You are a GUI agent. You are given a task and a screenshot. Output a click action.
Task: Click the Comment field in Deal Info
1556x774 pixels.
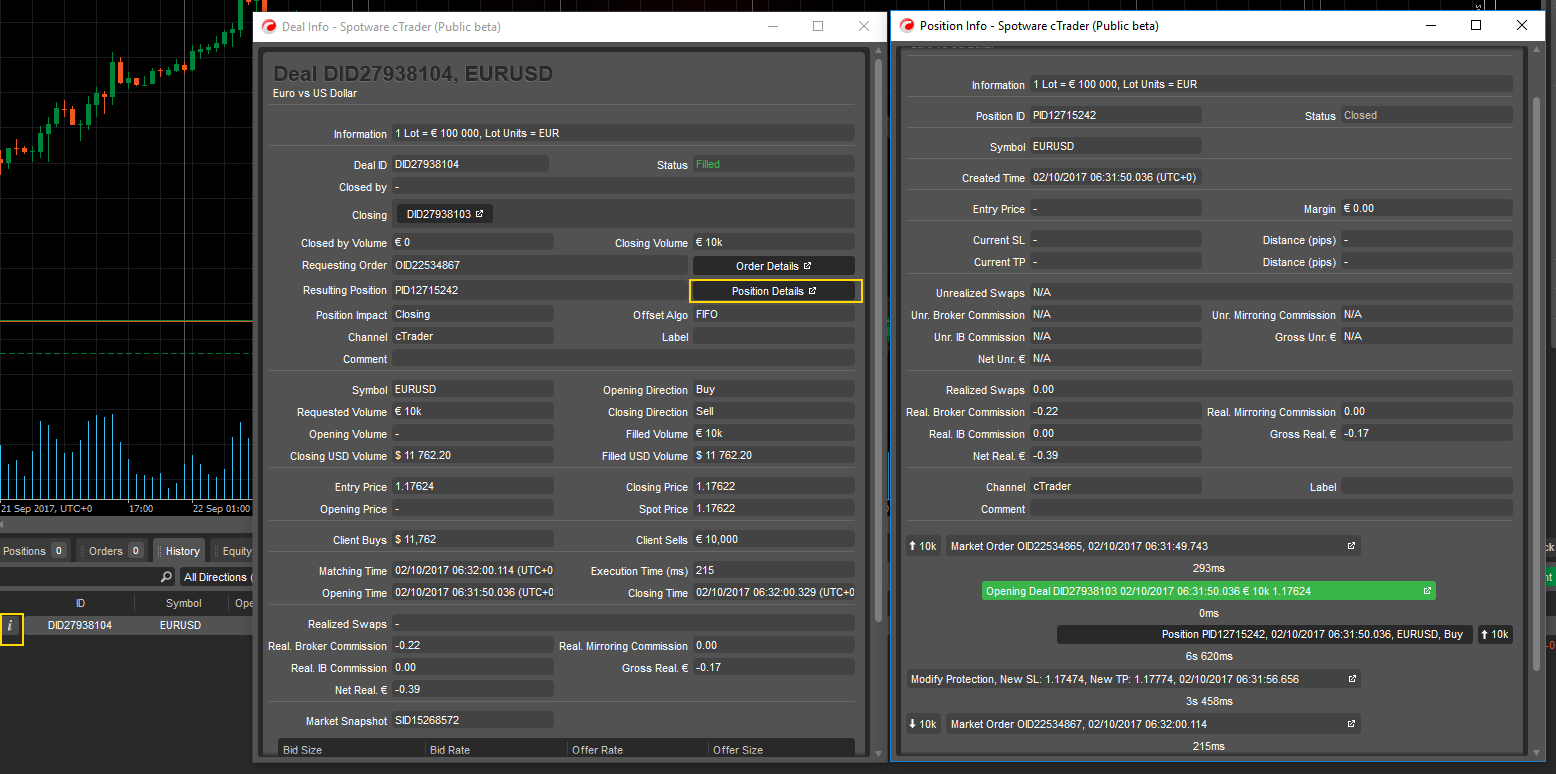(x=622, y=359)
